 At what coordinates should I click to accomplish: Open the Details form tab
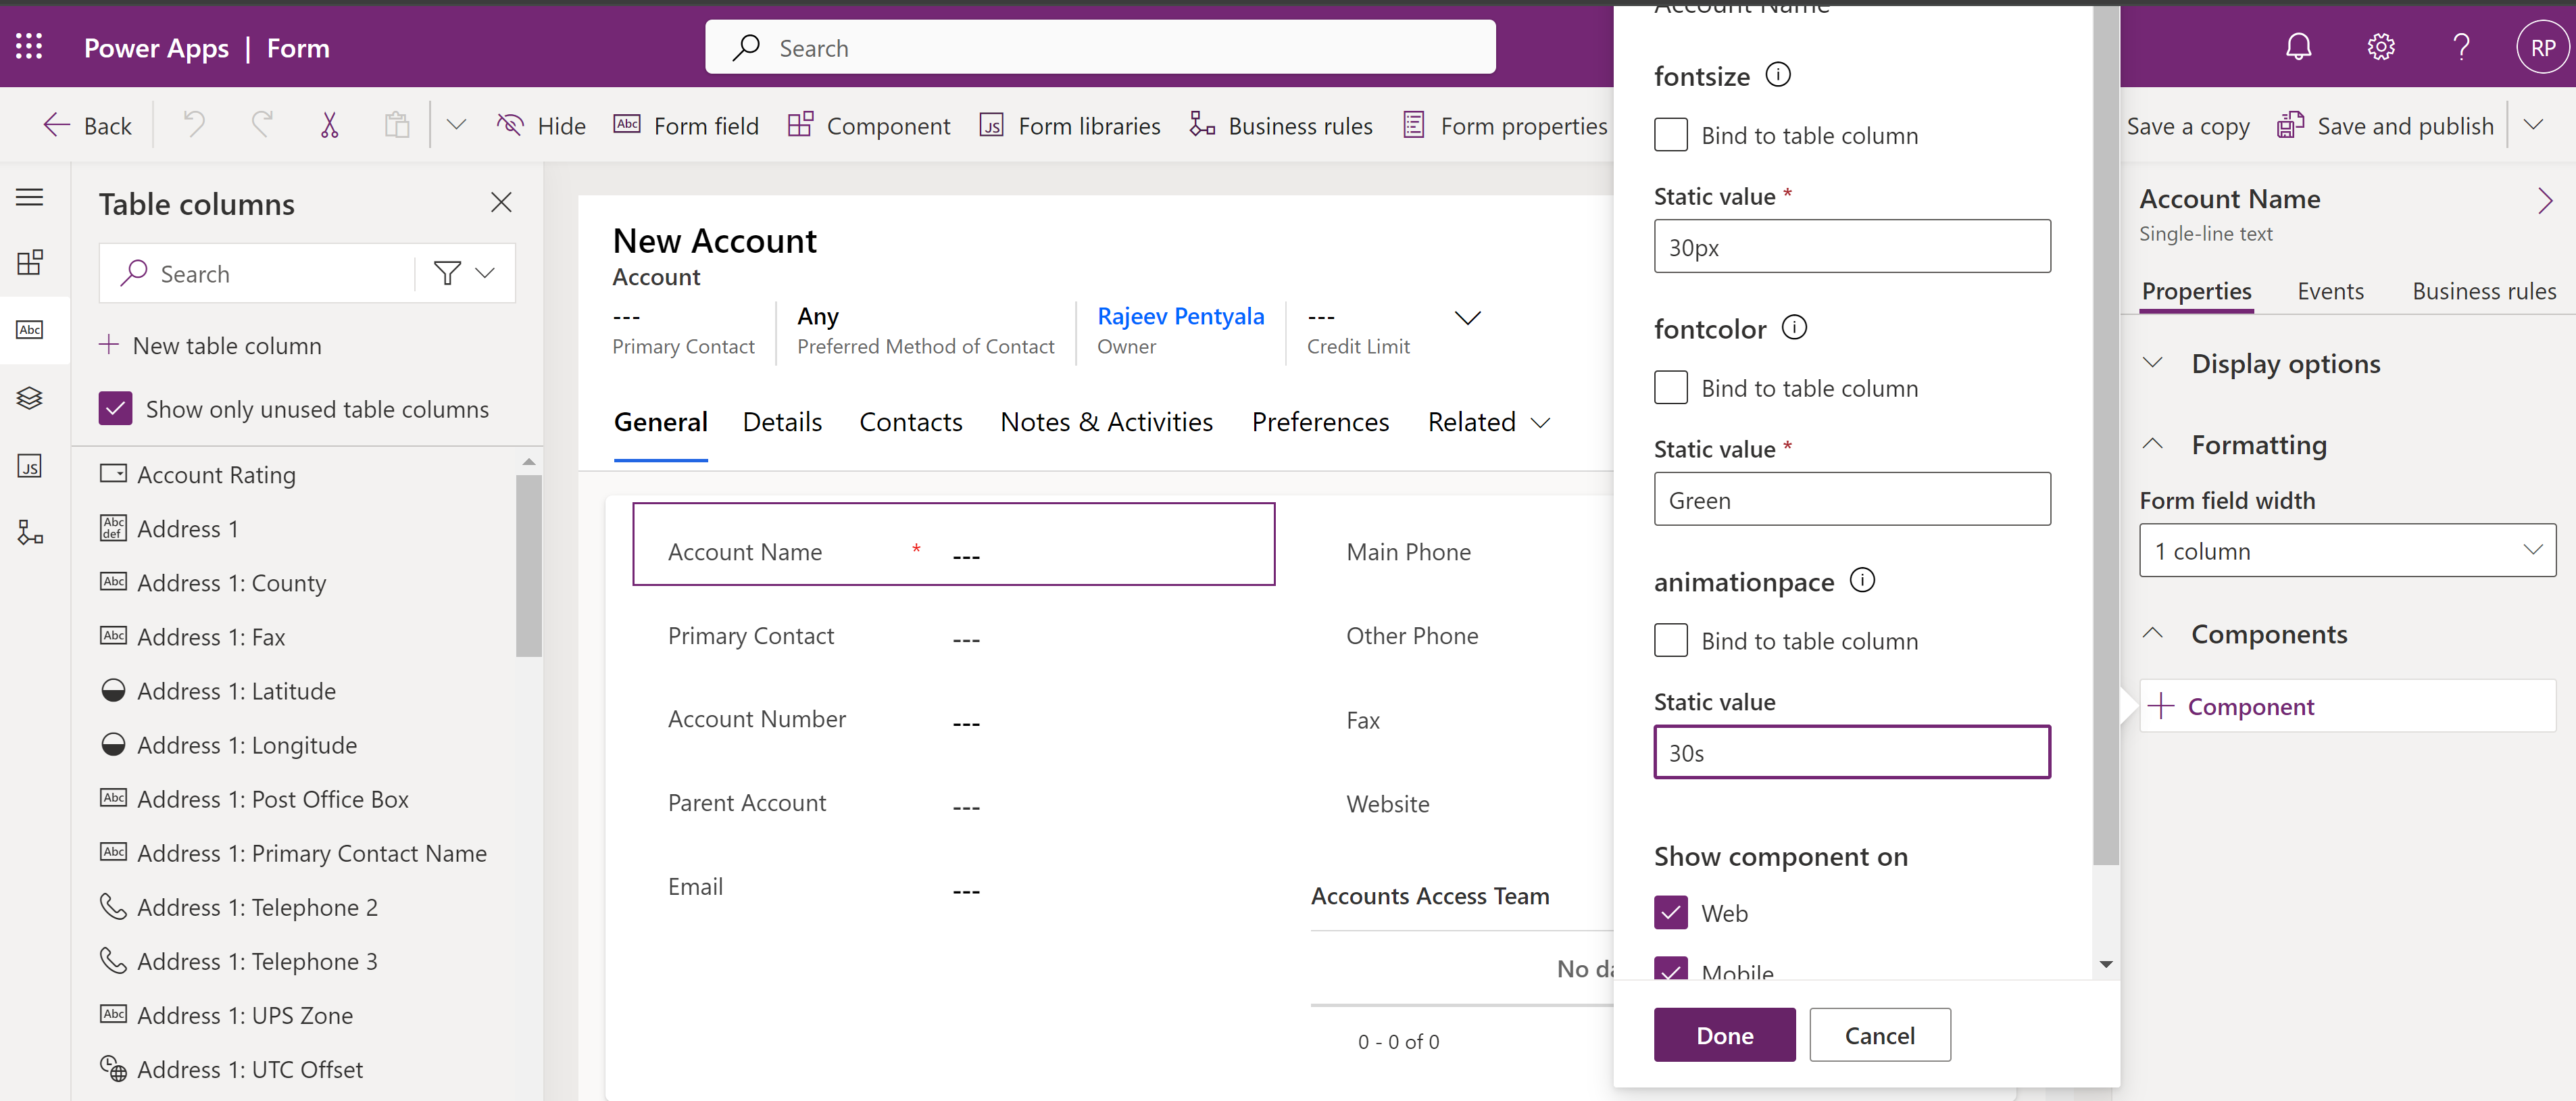pyautogui.click(x=782, y=422)
